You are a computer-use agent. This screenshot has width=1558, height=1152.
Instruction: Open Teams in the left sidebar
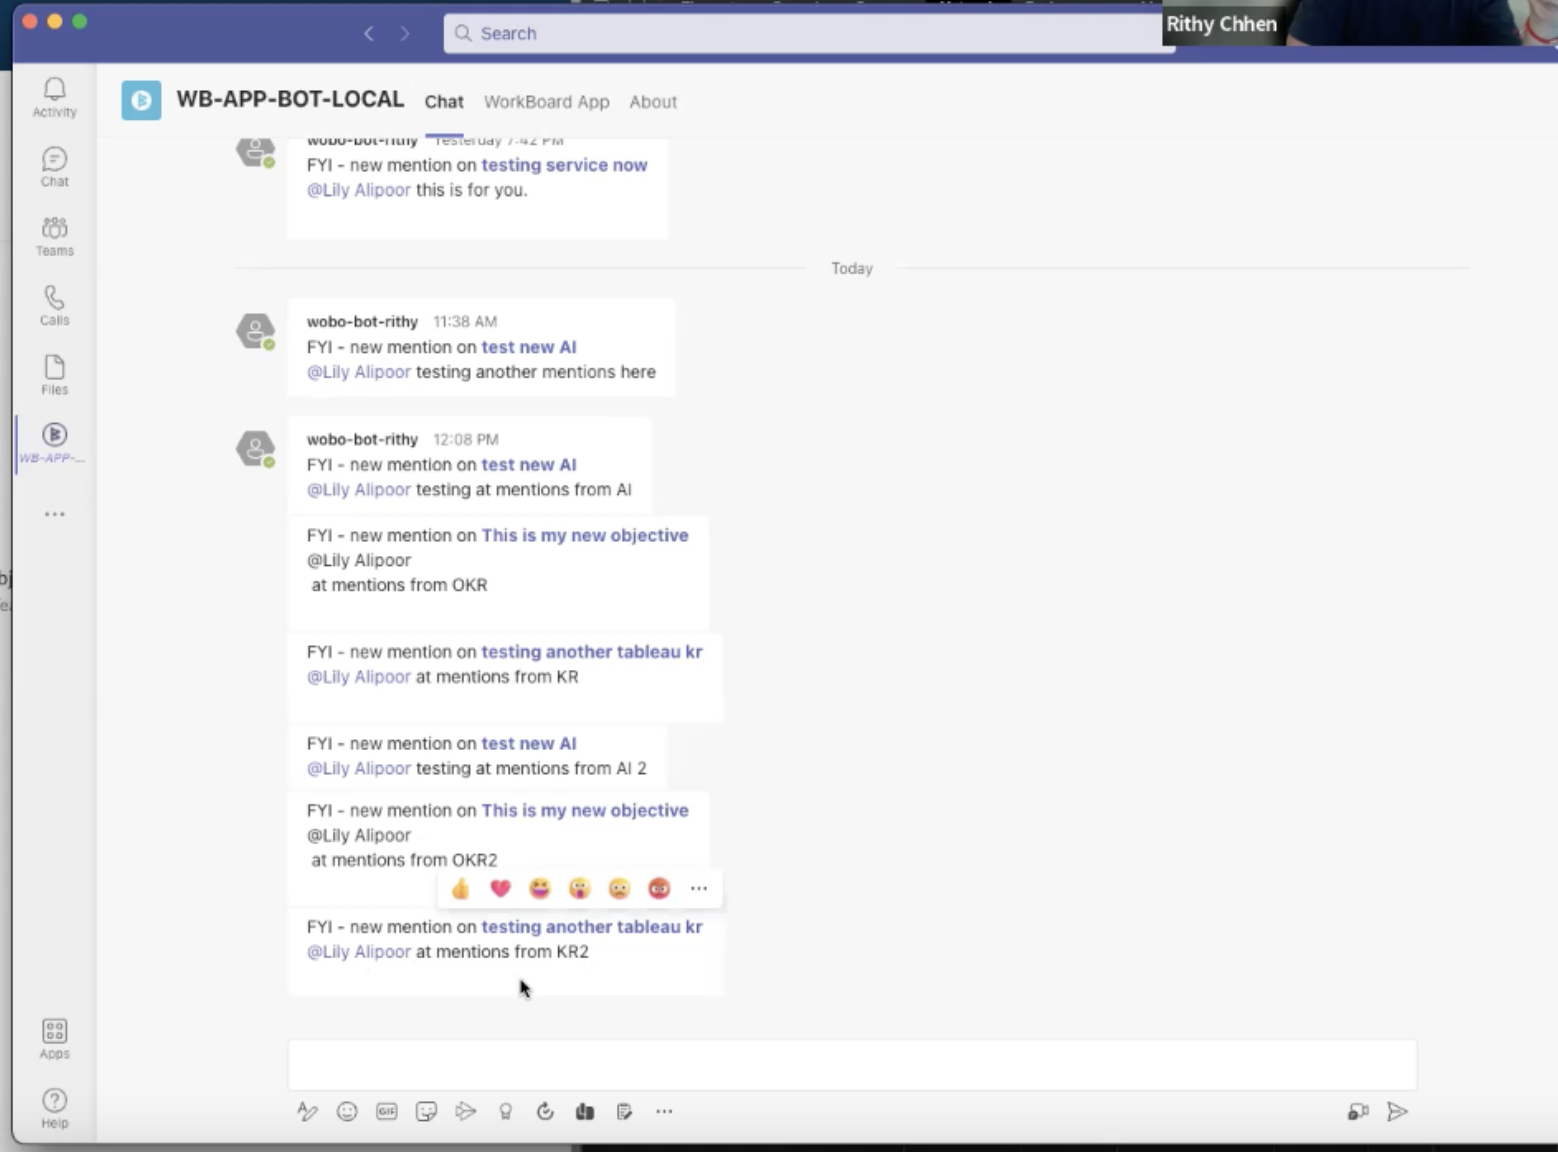pos(54,236)
